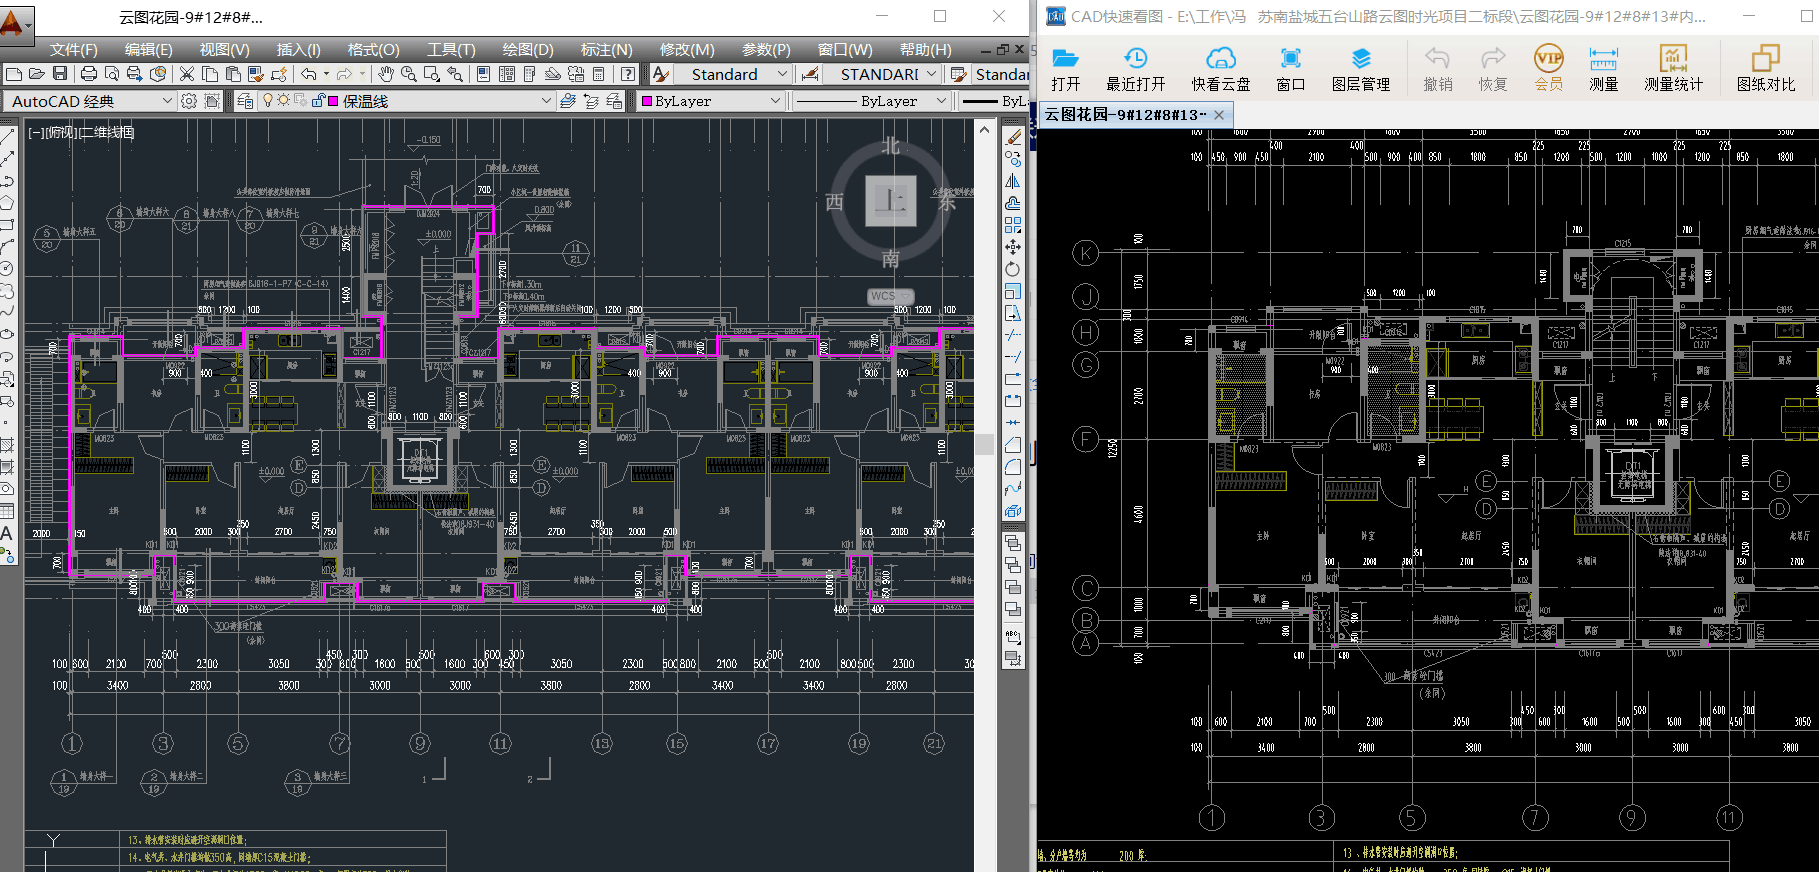Open the Standard text style dropdown
The width and height of the screenshot is (1819, 872).
782,74
